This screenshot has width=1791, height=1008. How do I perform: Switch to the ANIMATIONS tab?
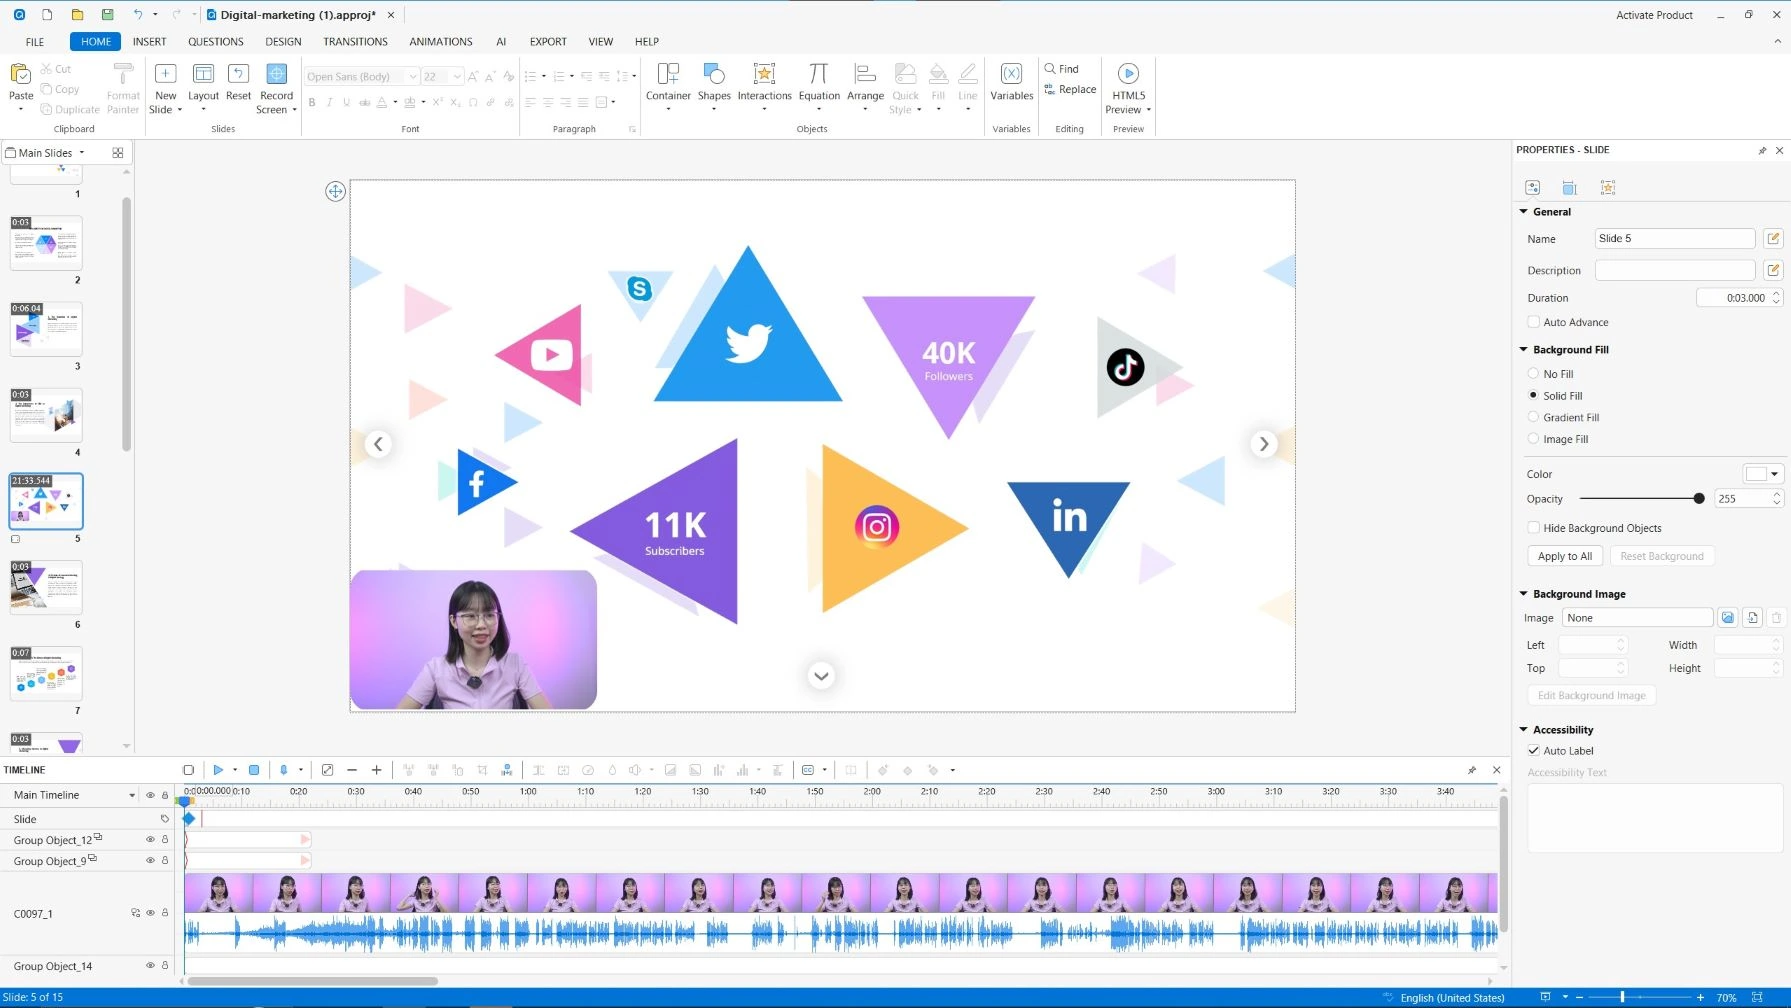[440, 42]
